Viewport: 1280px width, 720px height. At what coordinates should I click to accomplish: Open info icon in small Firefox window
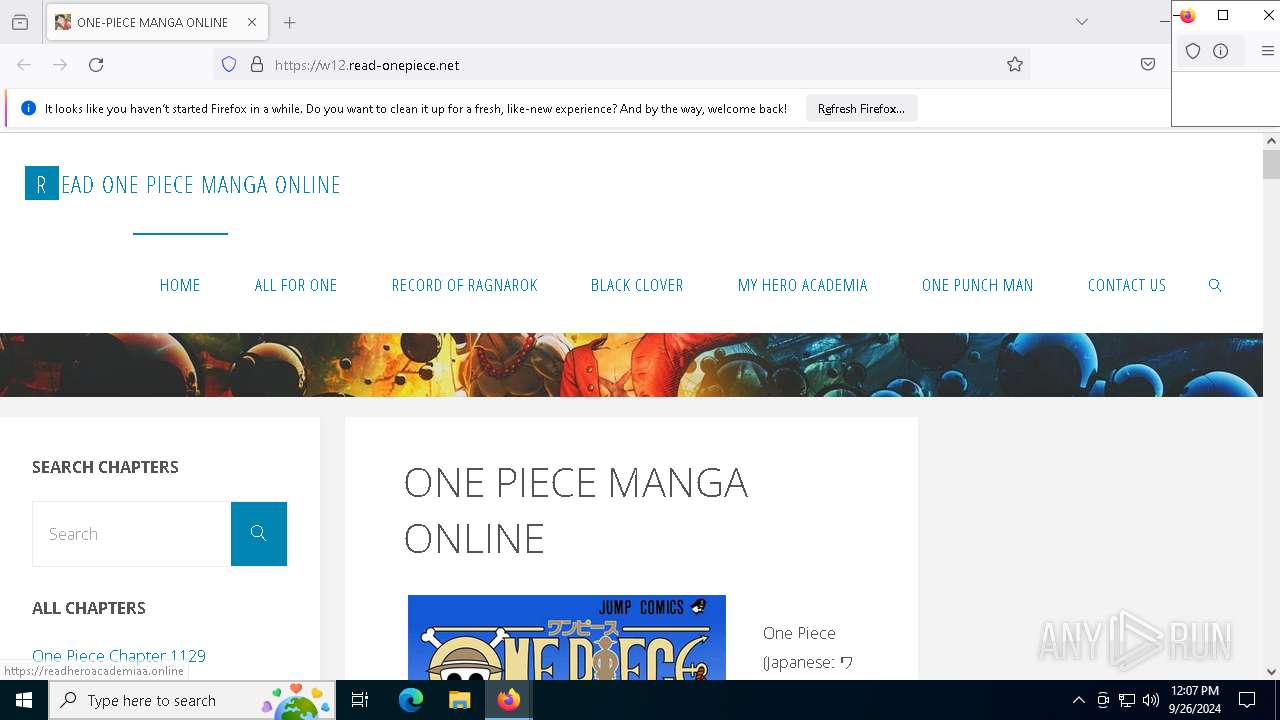pyautogui.click(x=1220, y=51)
